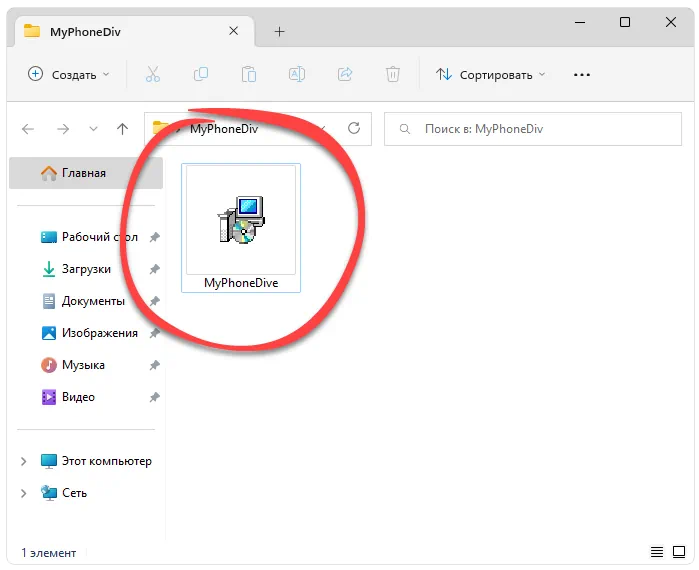Open Главная in the sidebar
This screenshot has height=570, width=699.
click(x=86, y=173)
